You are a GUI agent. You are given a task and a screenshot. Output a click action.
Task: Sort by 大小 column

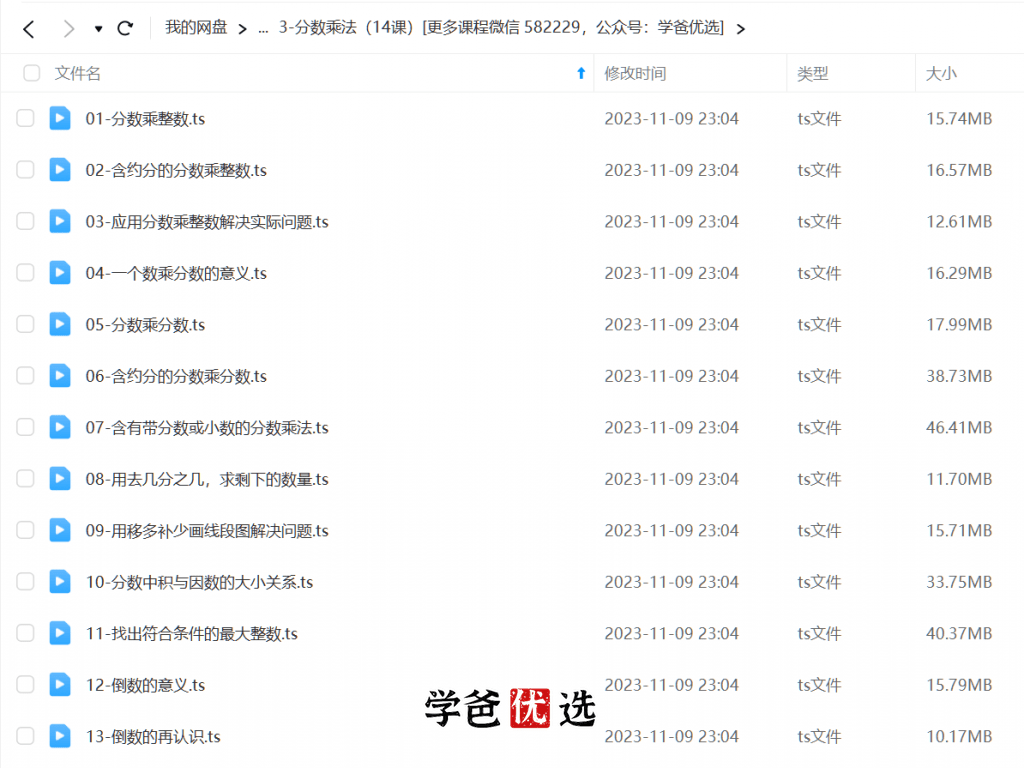(x=941, y=73)
